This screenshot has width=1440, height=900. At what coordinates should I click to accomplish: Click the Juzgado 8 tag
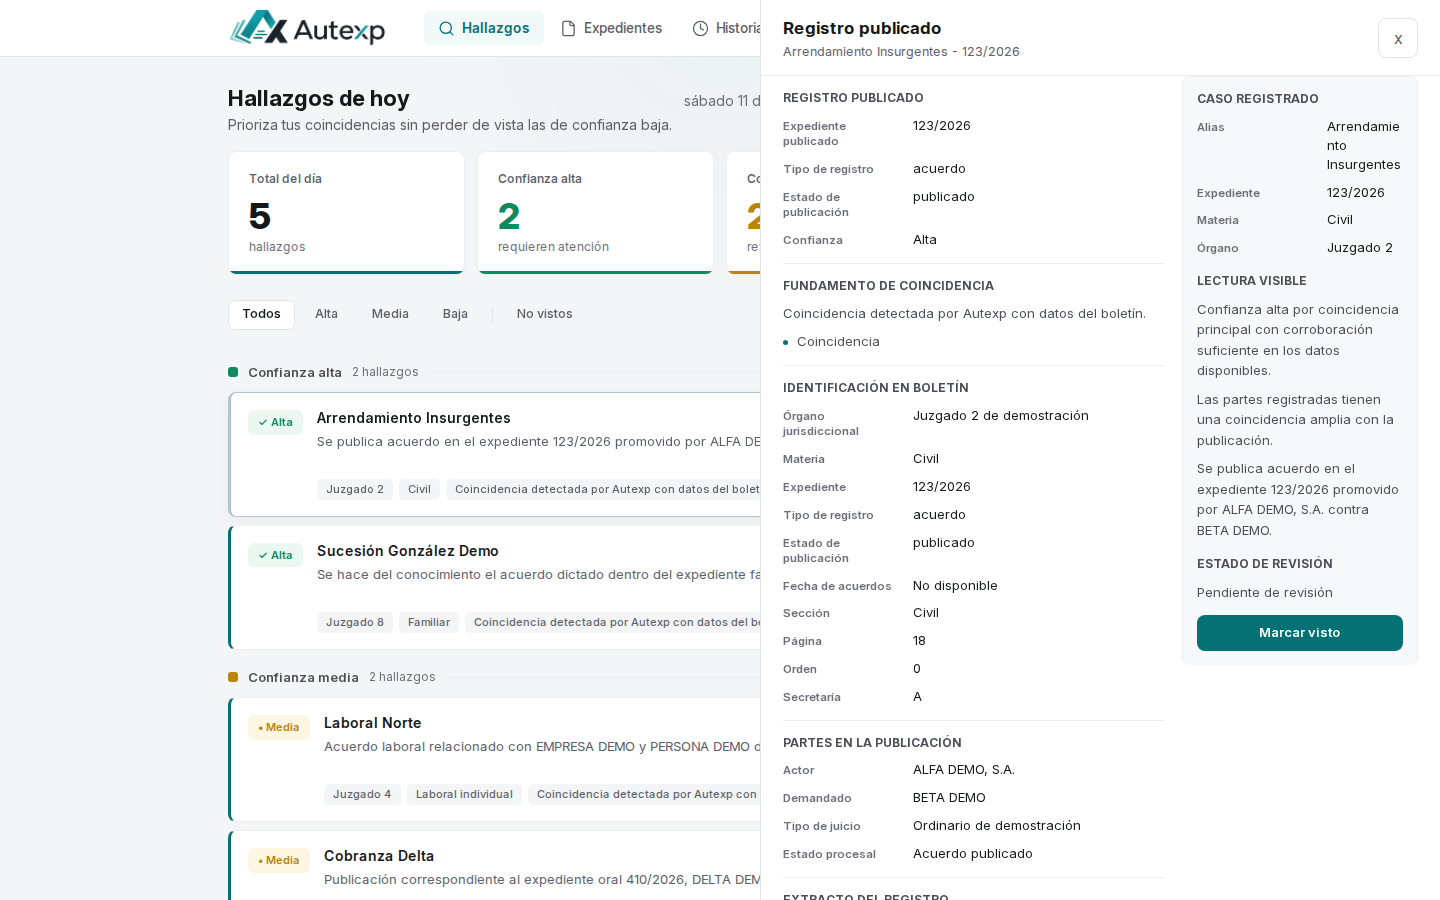click(354, 622)
